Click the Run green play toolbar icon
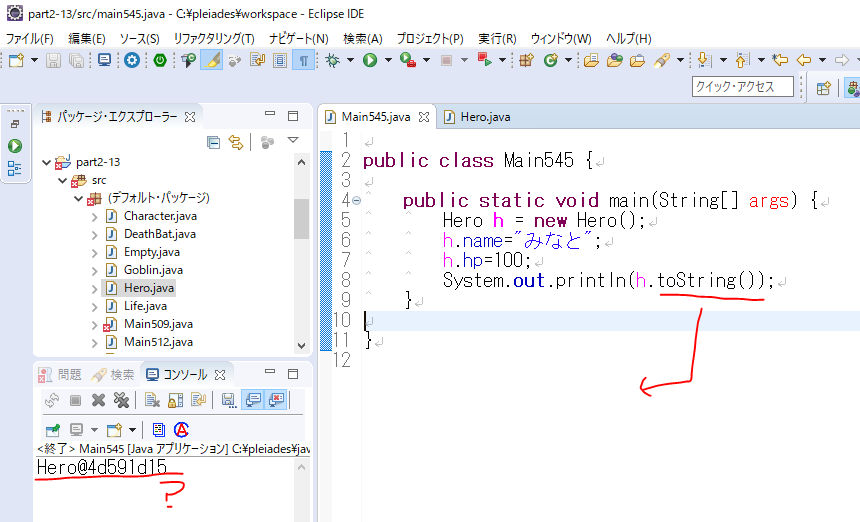Viewport: 860px width, 522px height. [x=370, y=60]
